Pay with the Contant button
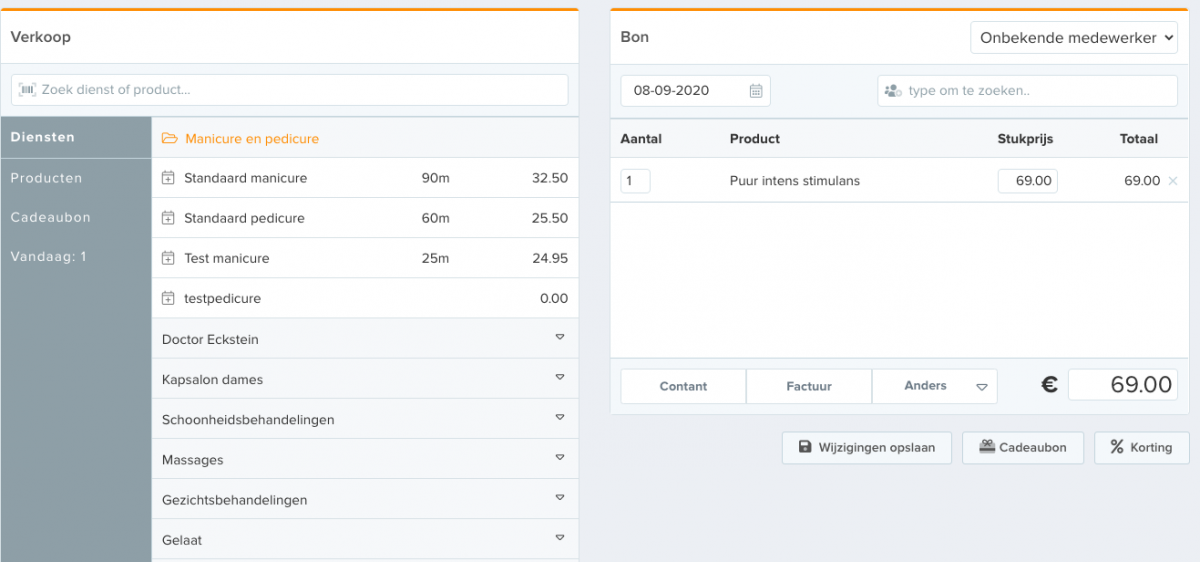 (683, 386)
